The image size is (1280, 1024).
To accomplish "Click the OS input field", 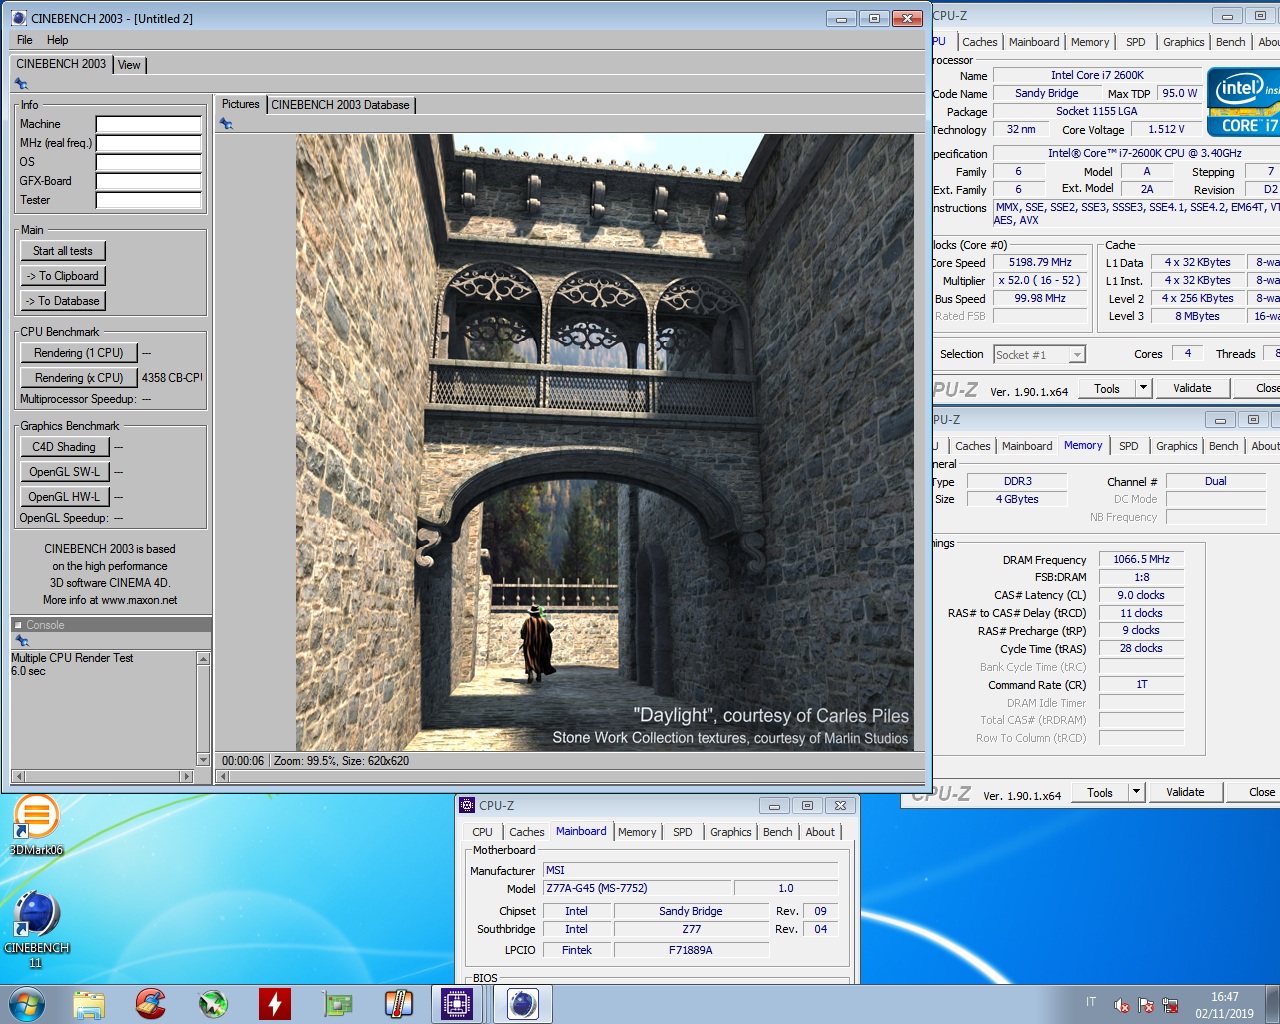I will [149, 163].
